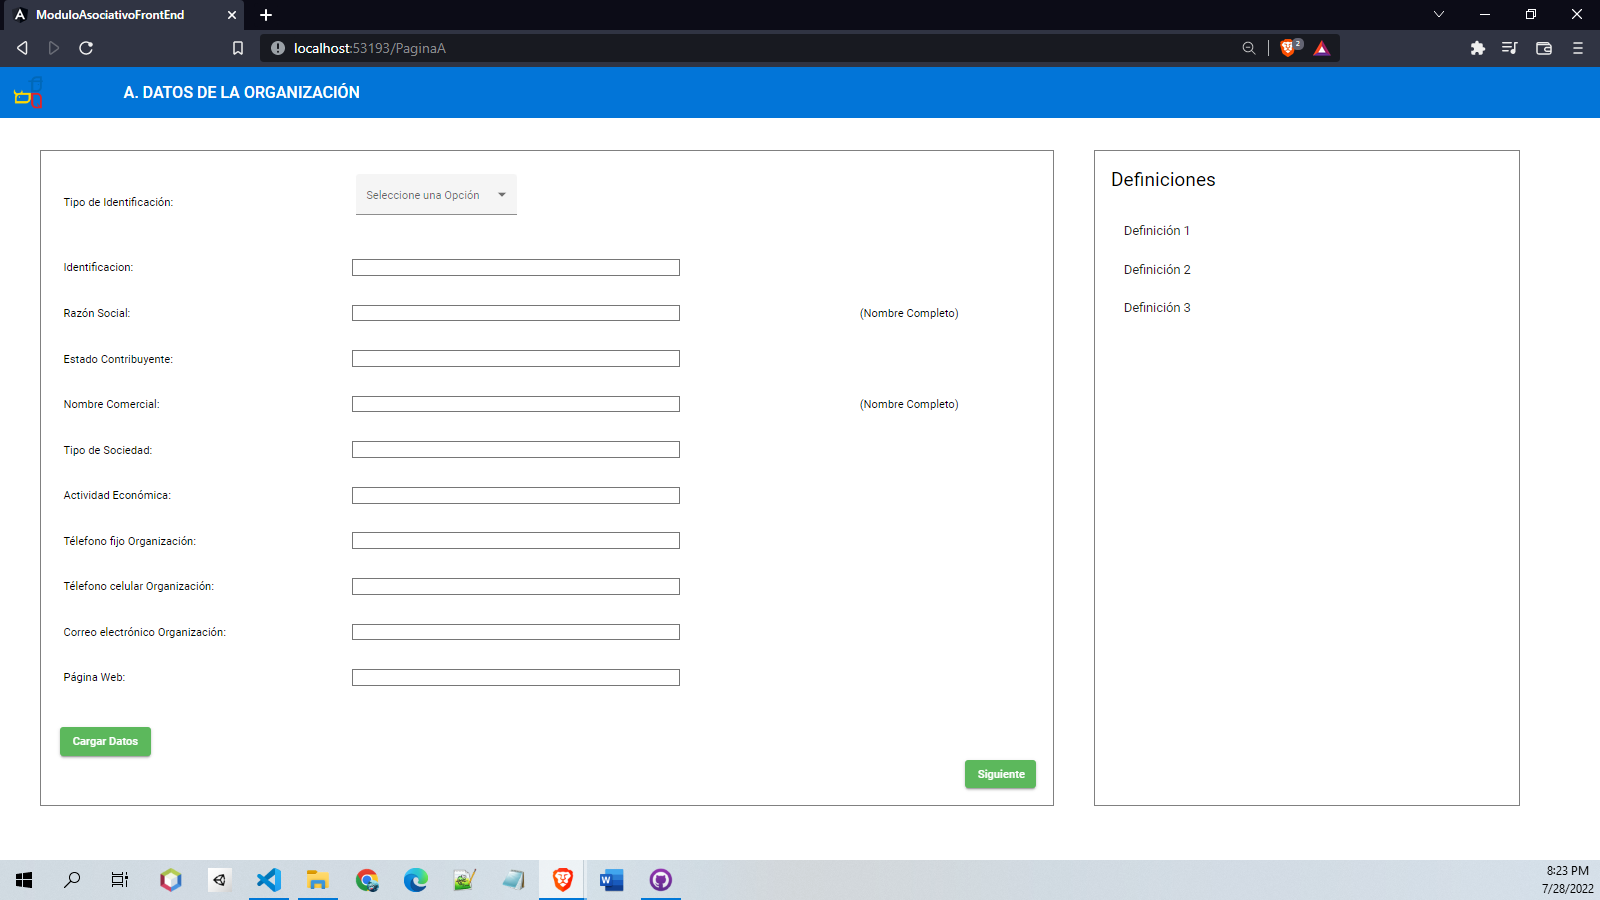Viewport: 1600px width, 900px height.
Task: Open the Windows Start menu
Action: [x=24, y=880]
